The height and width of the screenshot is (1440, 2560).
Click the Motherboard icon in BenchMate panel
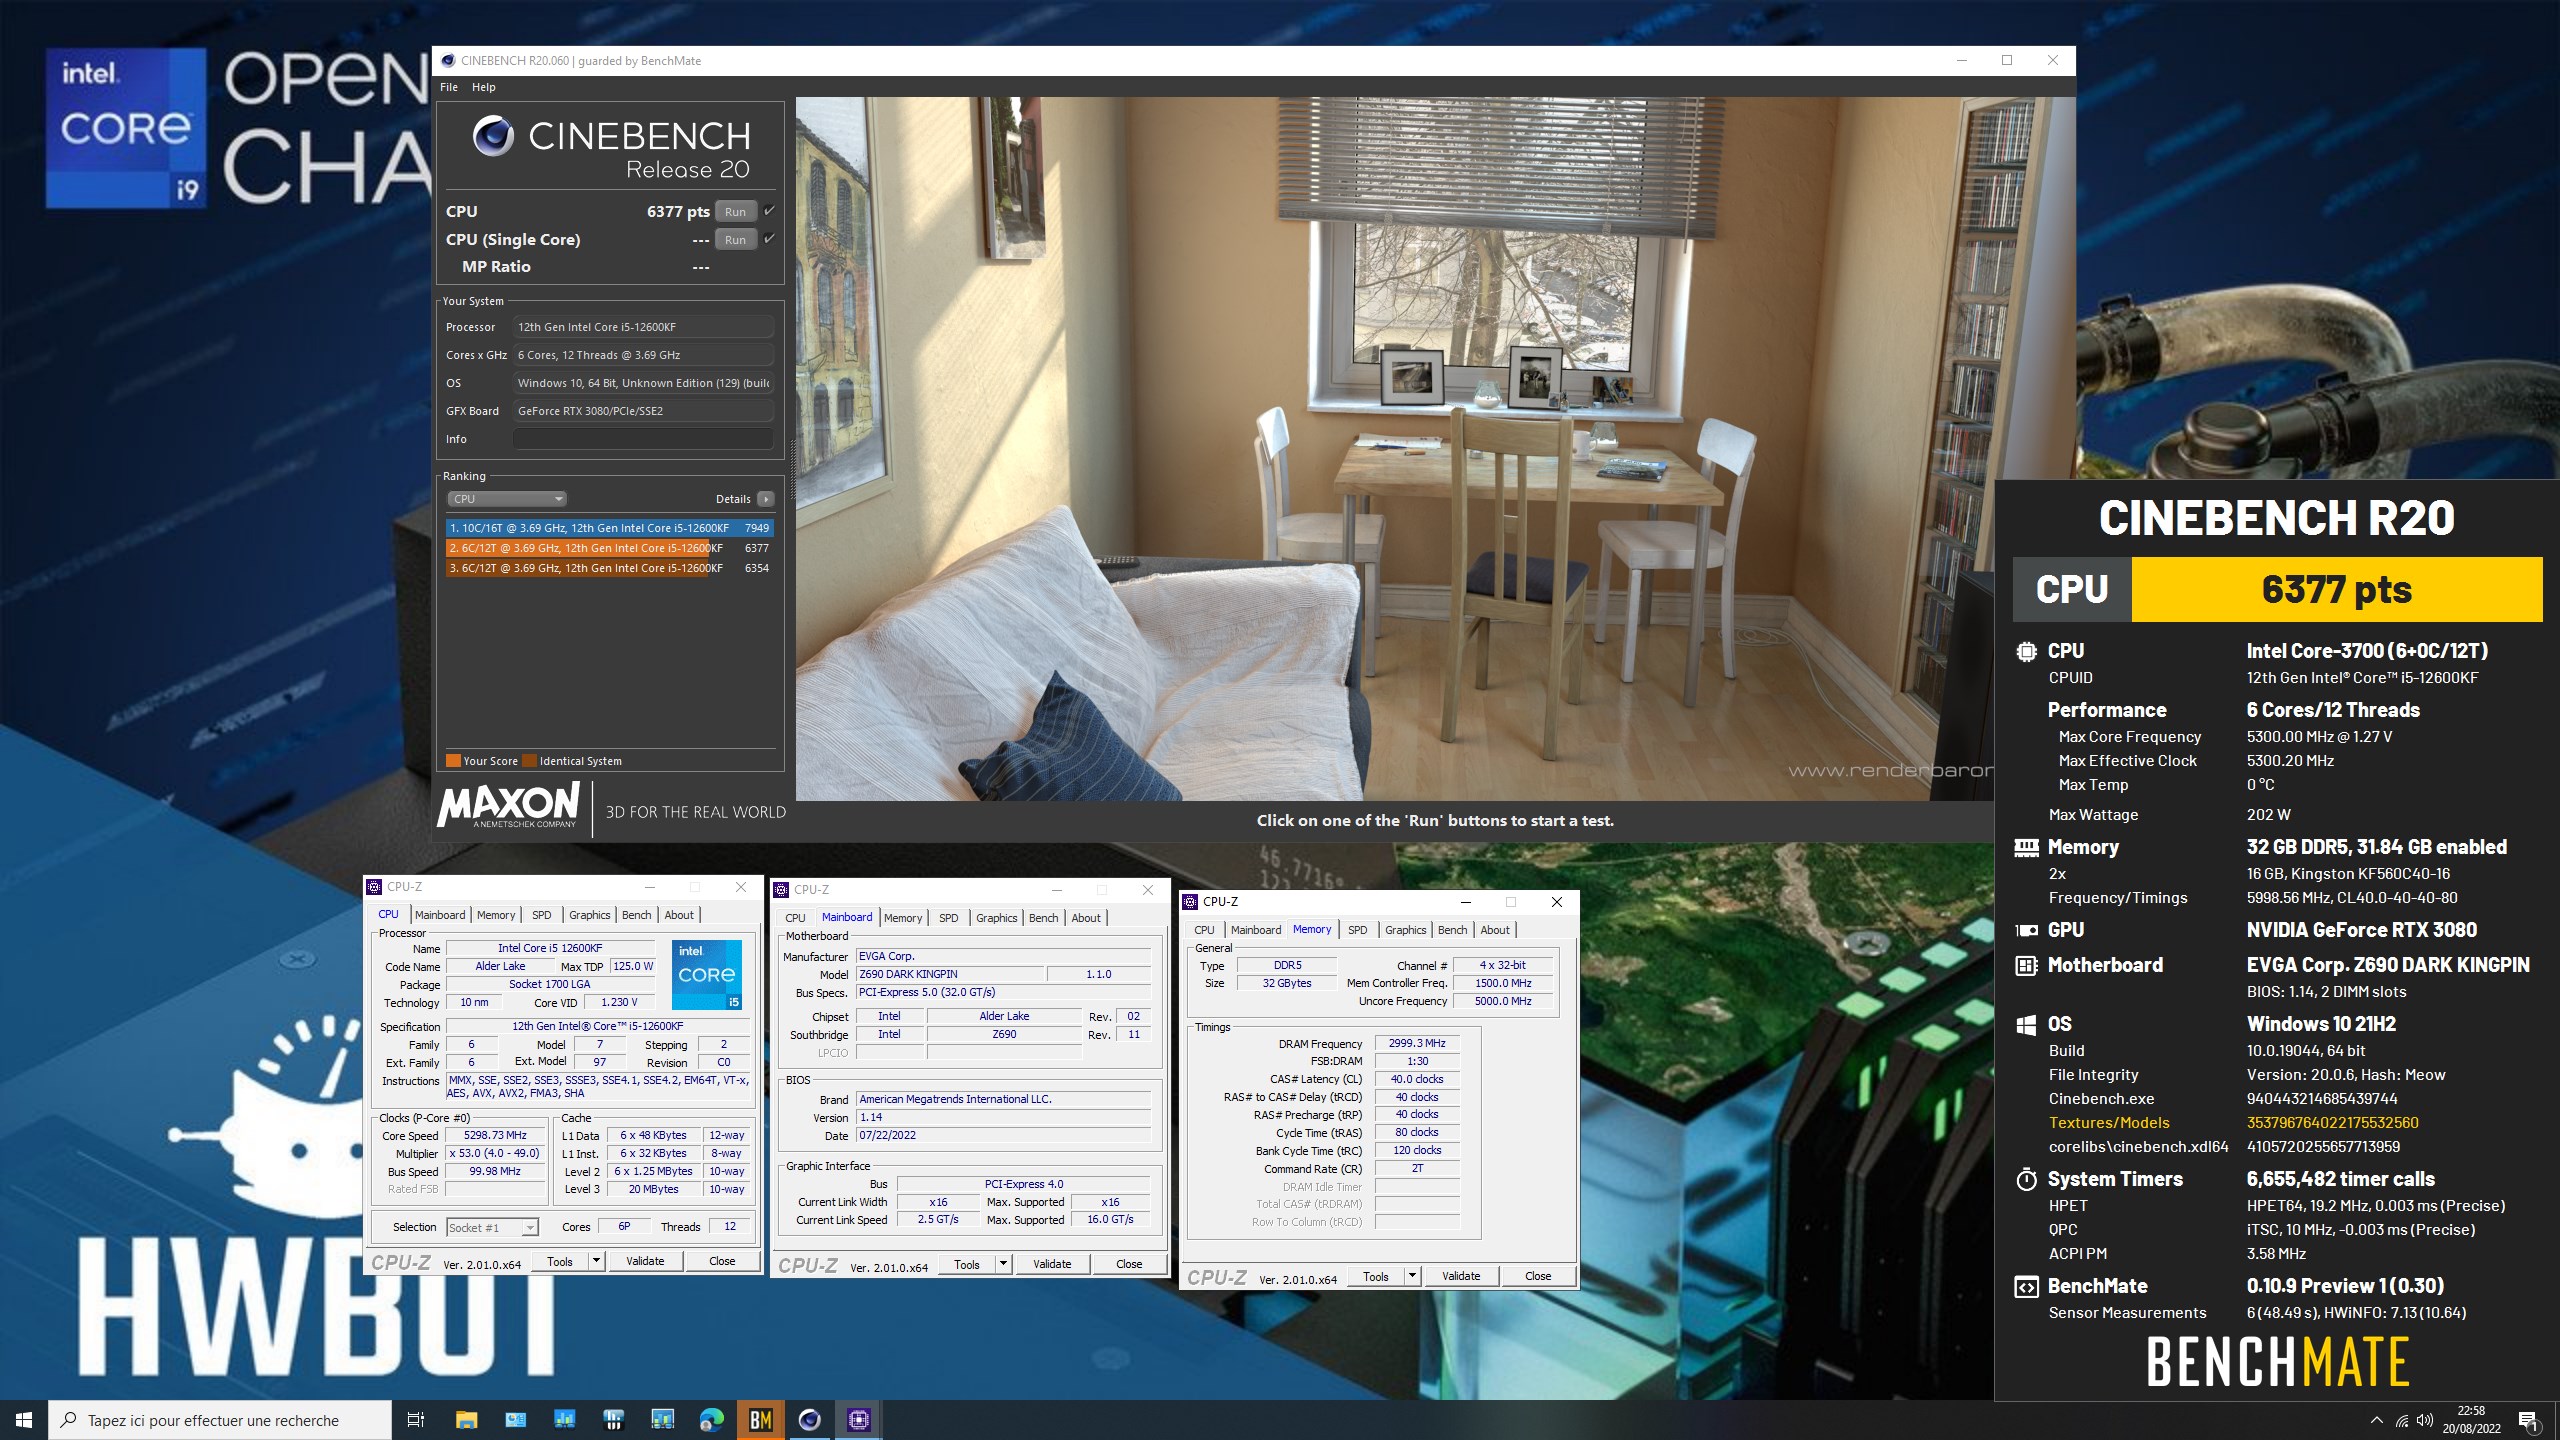tap(2026, 965)
